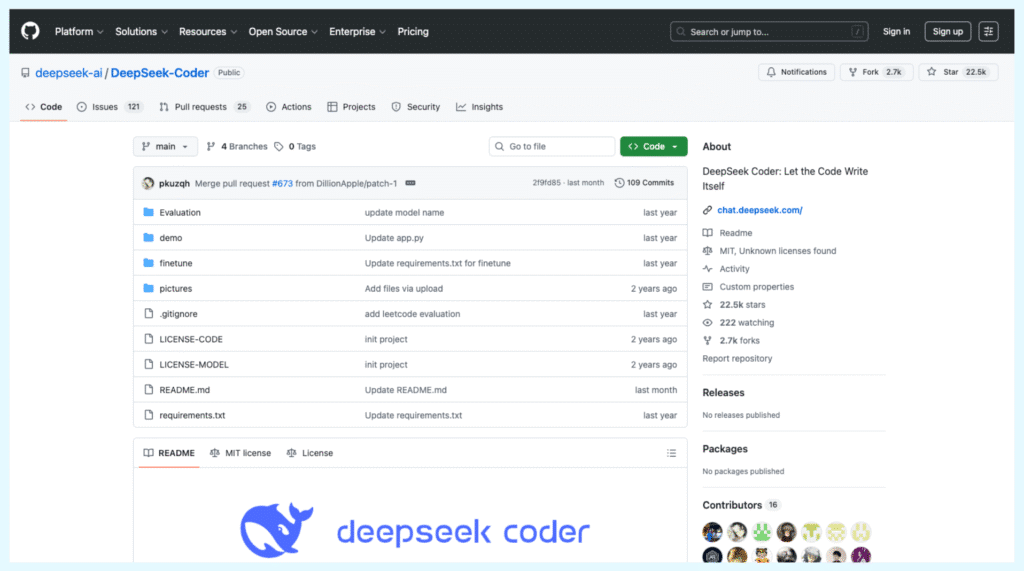Open the main branch selector dropdown
This screenshot has height=571, width=1024.
[165, 146]
